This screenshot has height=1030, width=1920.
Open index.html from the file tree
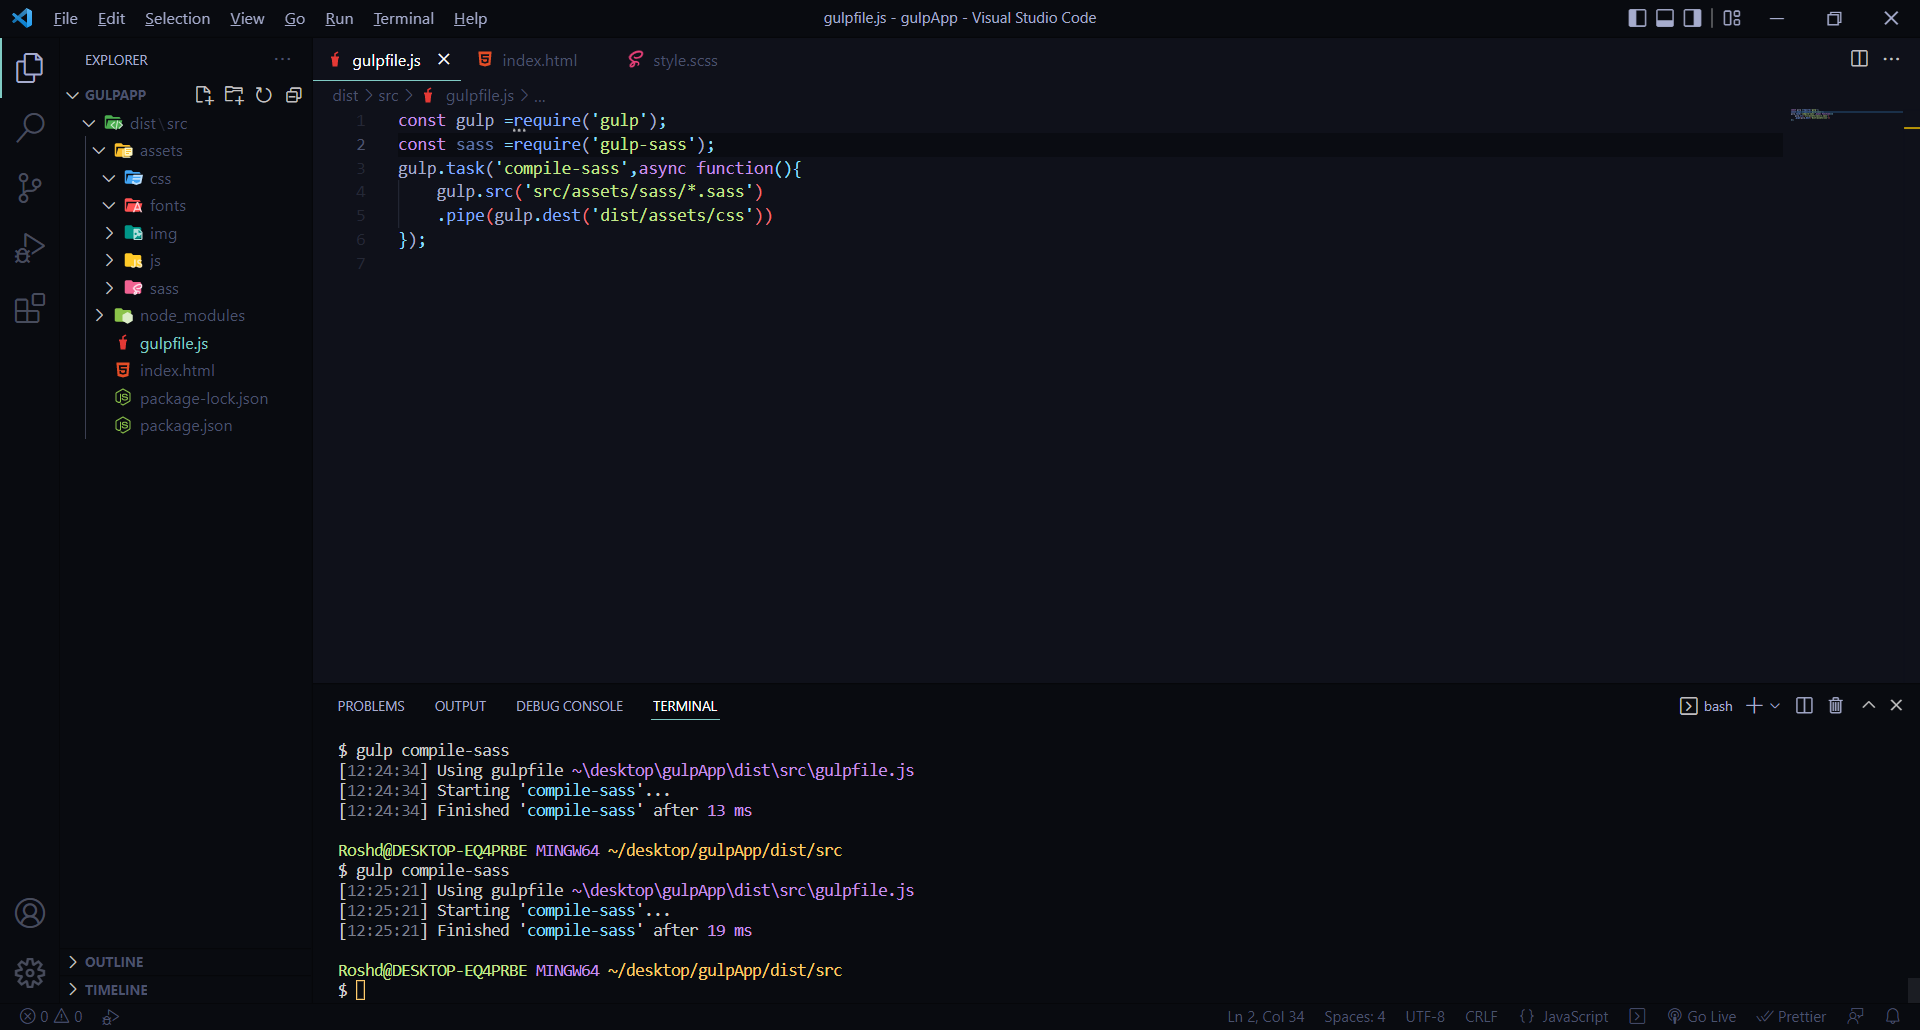click(177, 370)
